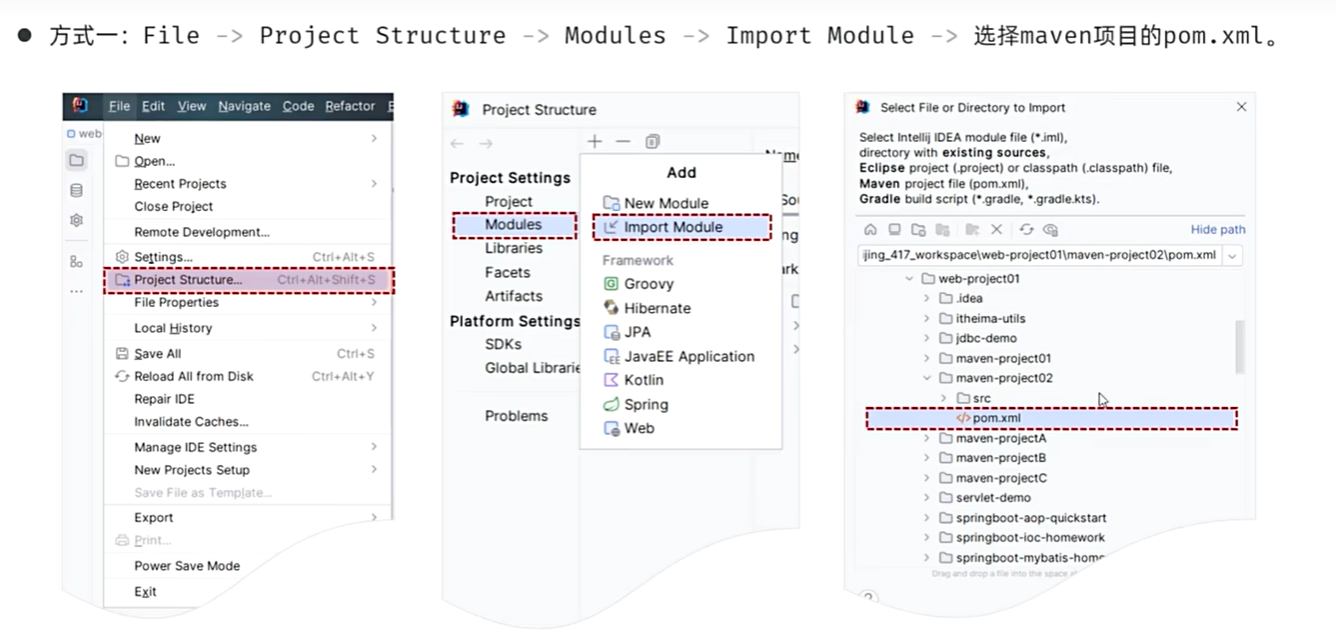Viewport: 1336px width, 634px height.
Task: Click the Module directory icon in import dialog
Action: (x=942, y=229)
